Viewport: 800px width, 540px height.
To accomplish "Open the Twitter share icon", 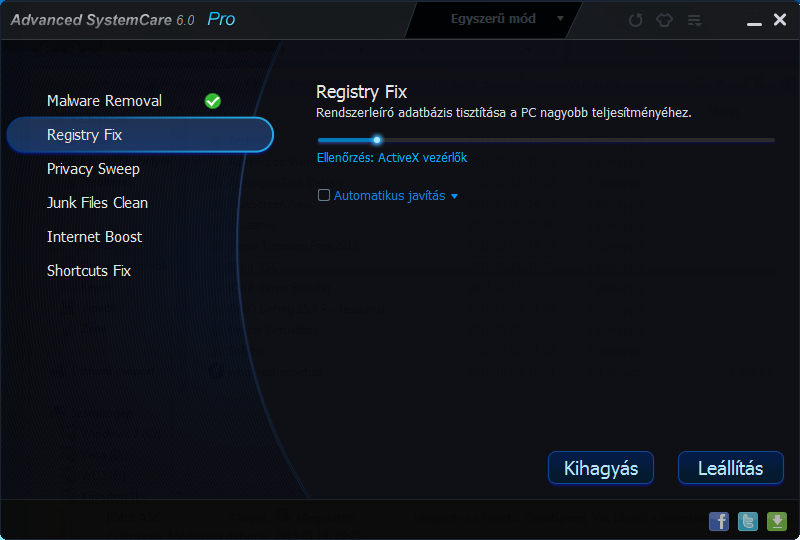I will click(748, 521).
